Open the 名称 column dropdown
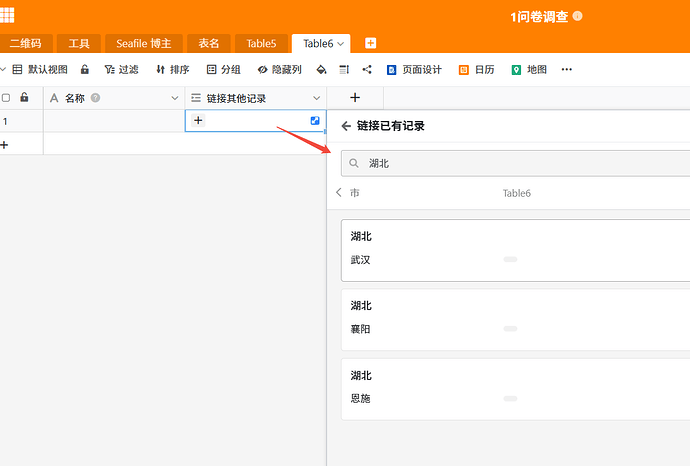690x466 pixels. (175, 98)
